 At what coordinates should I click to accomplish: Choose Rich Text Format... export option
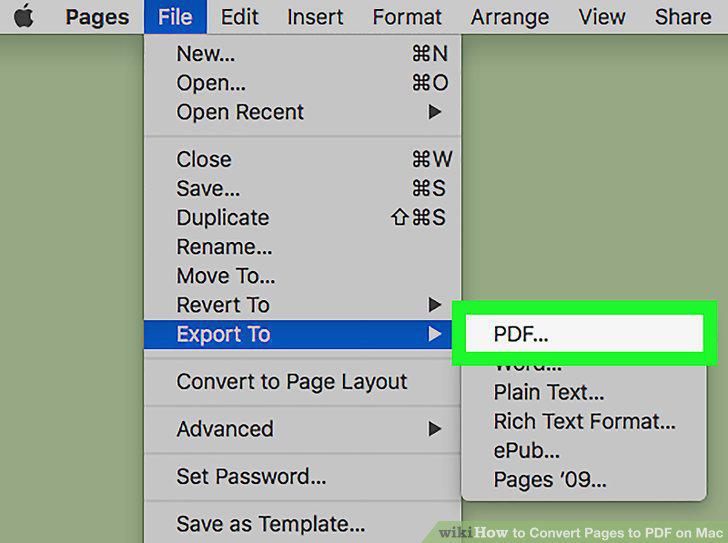[584, 422]
